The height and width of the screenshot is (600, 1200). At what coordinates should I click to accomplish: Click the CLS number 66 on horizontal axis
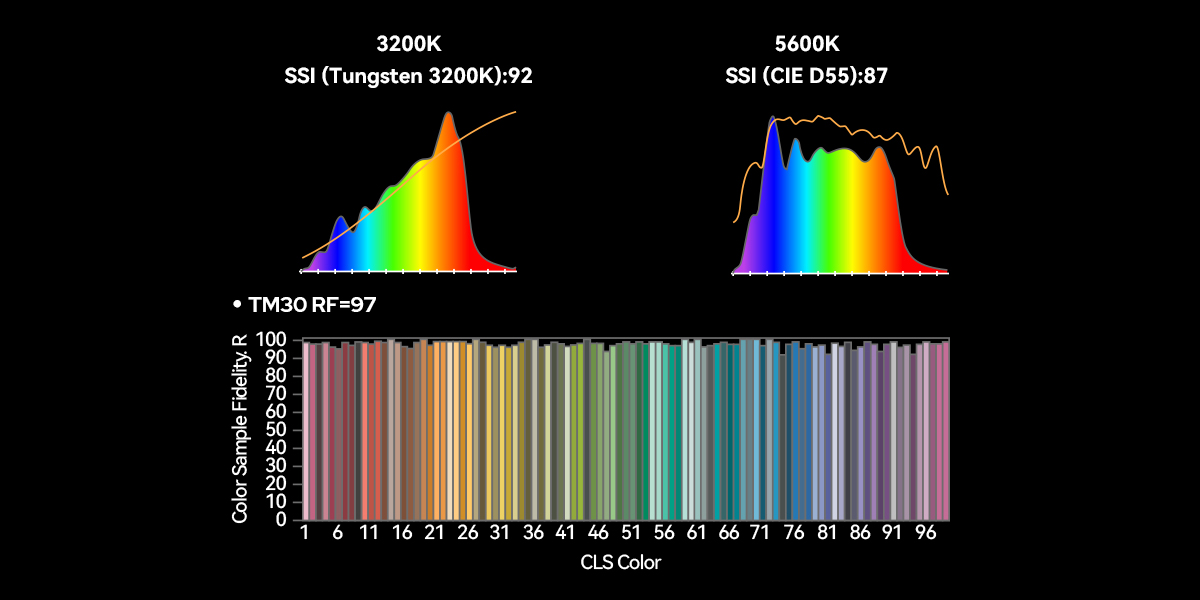(x=729, y=534)
